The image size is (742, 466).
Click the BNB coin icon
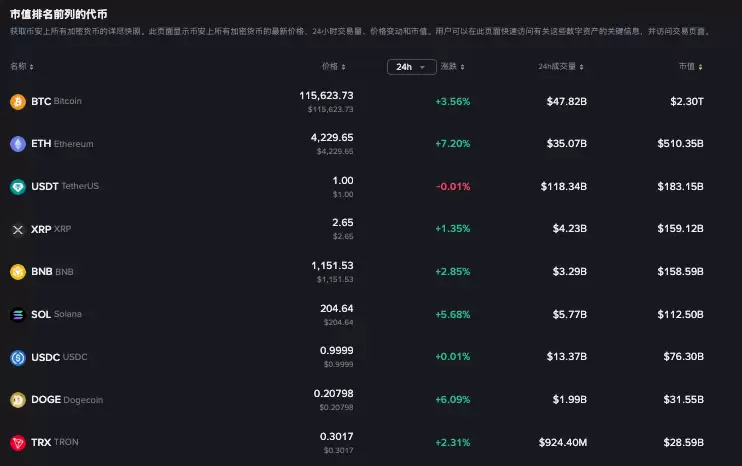click(17, 272)
